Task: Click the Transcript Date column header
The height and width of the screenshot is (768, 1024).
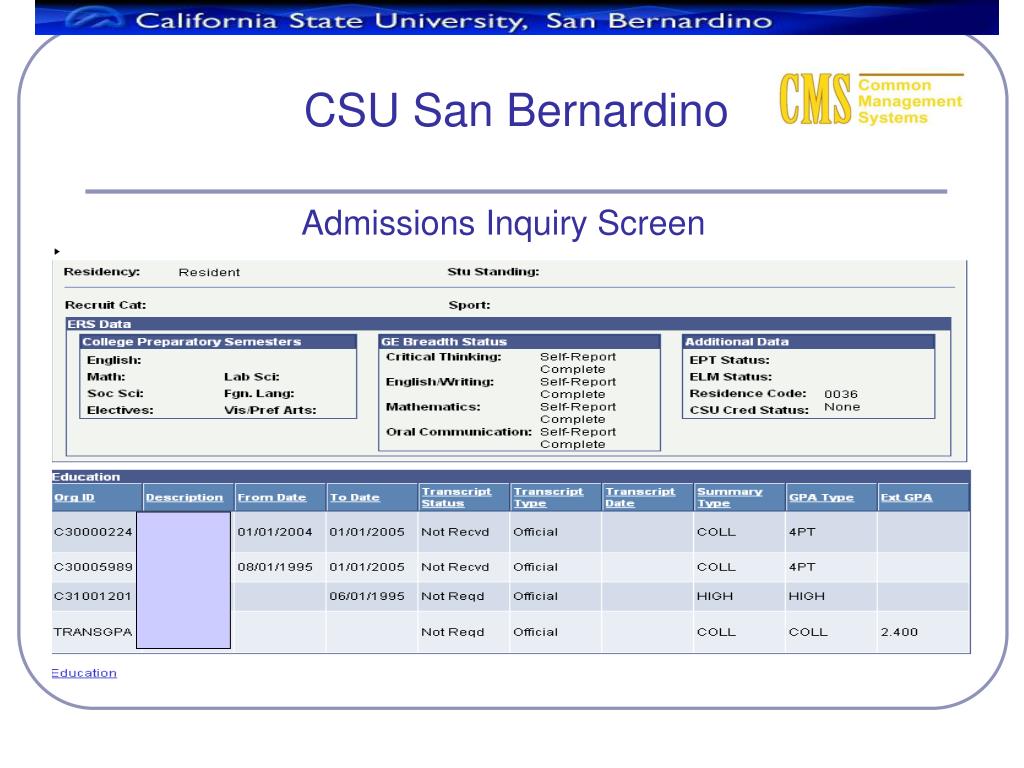Action: coord(640,497)
